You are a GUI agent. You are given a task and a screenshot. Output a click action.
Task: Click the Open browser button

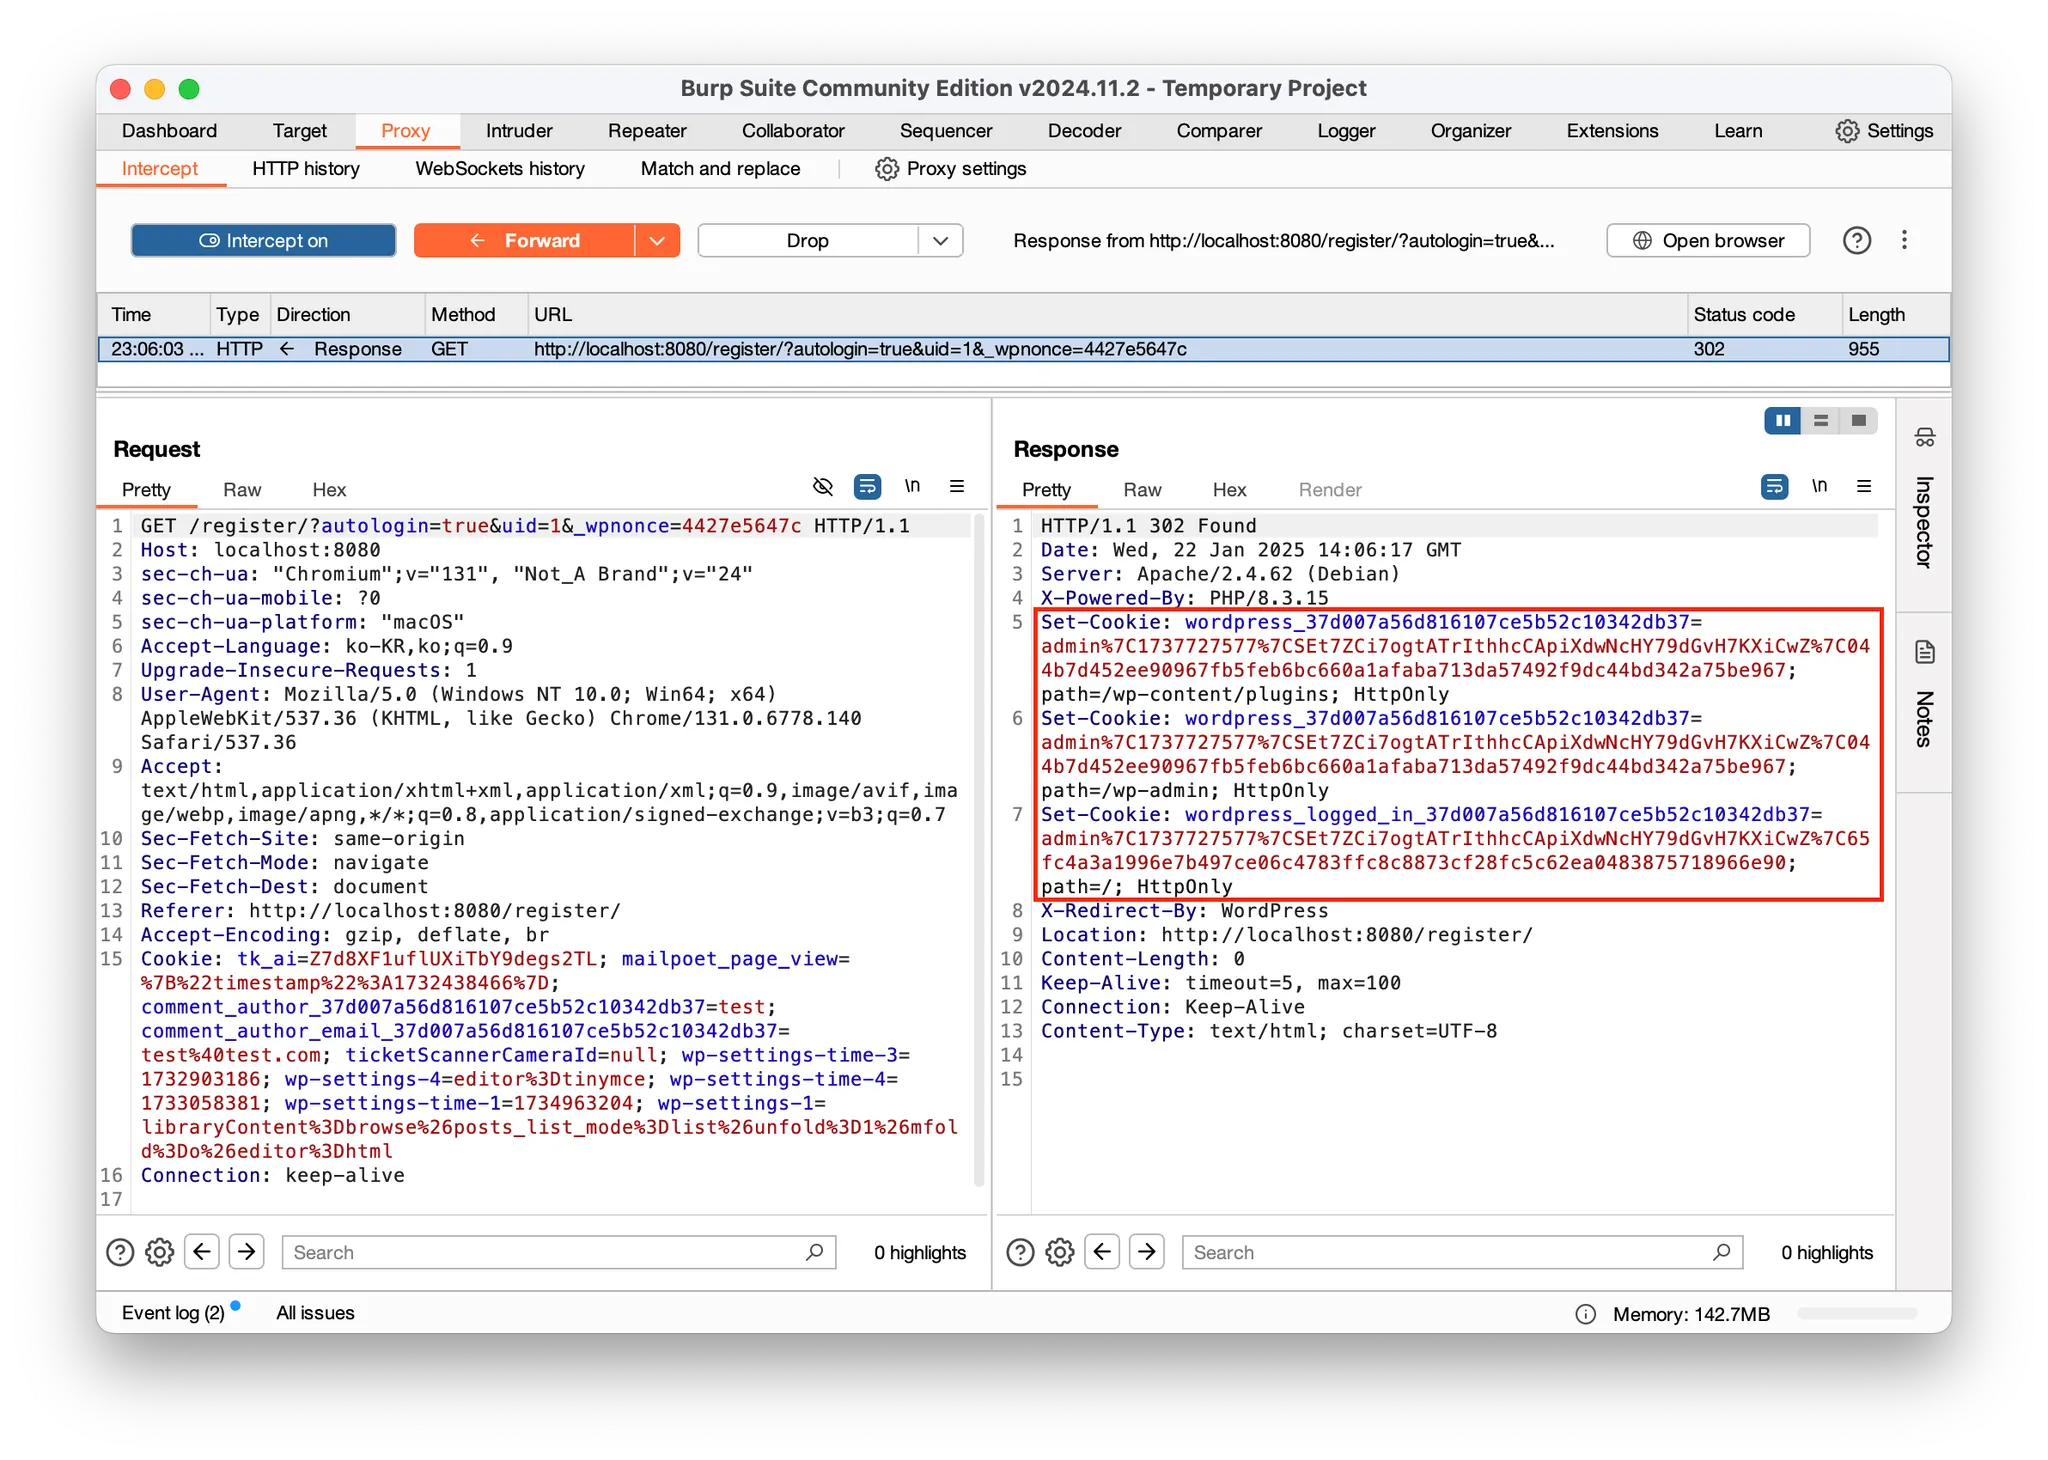pos(1708,240)
